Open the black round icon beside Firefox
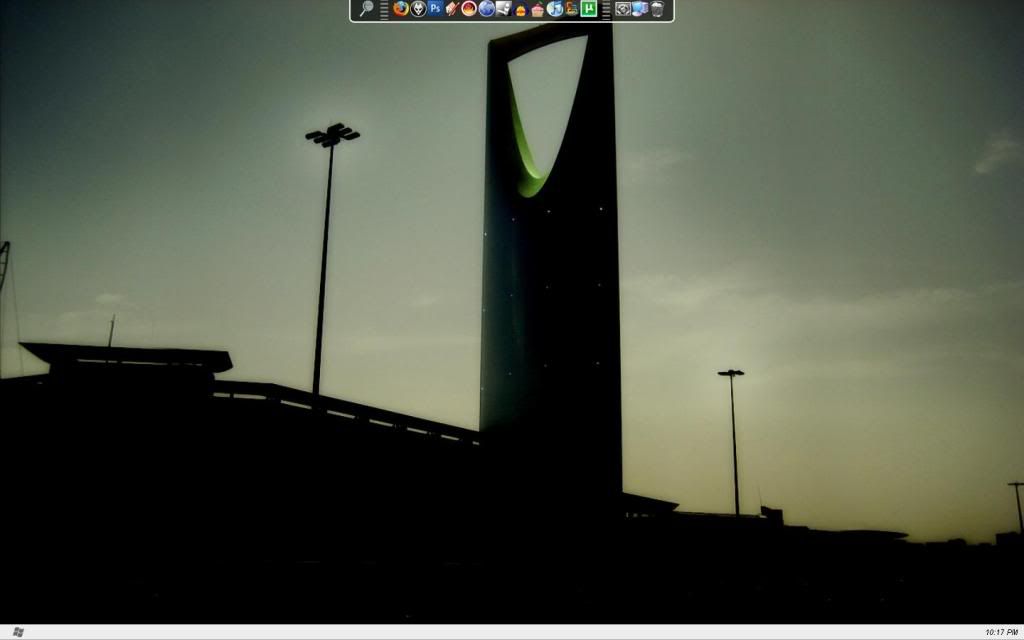The height and width of the screenshot is (640, 1024). pos(419,9)
